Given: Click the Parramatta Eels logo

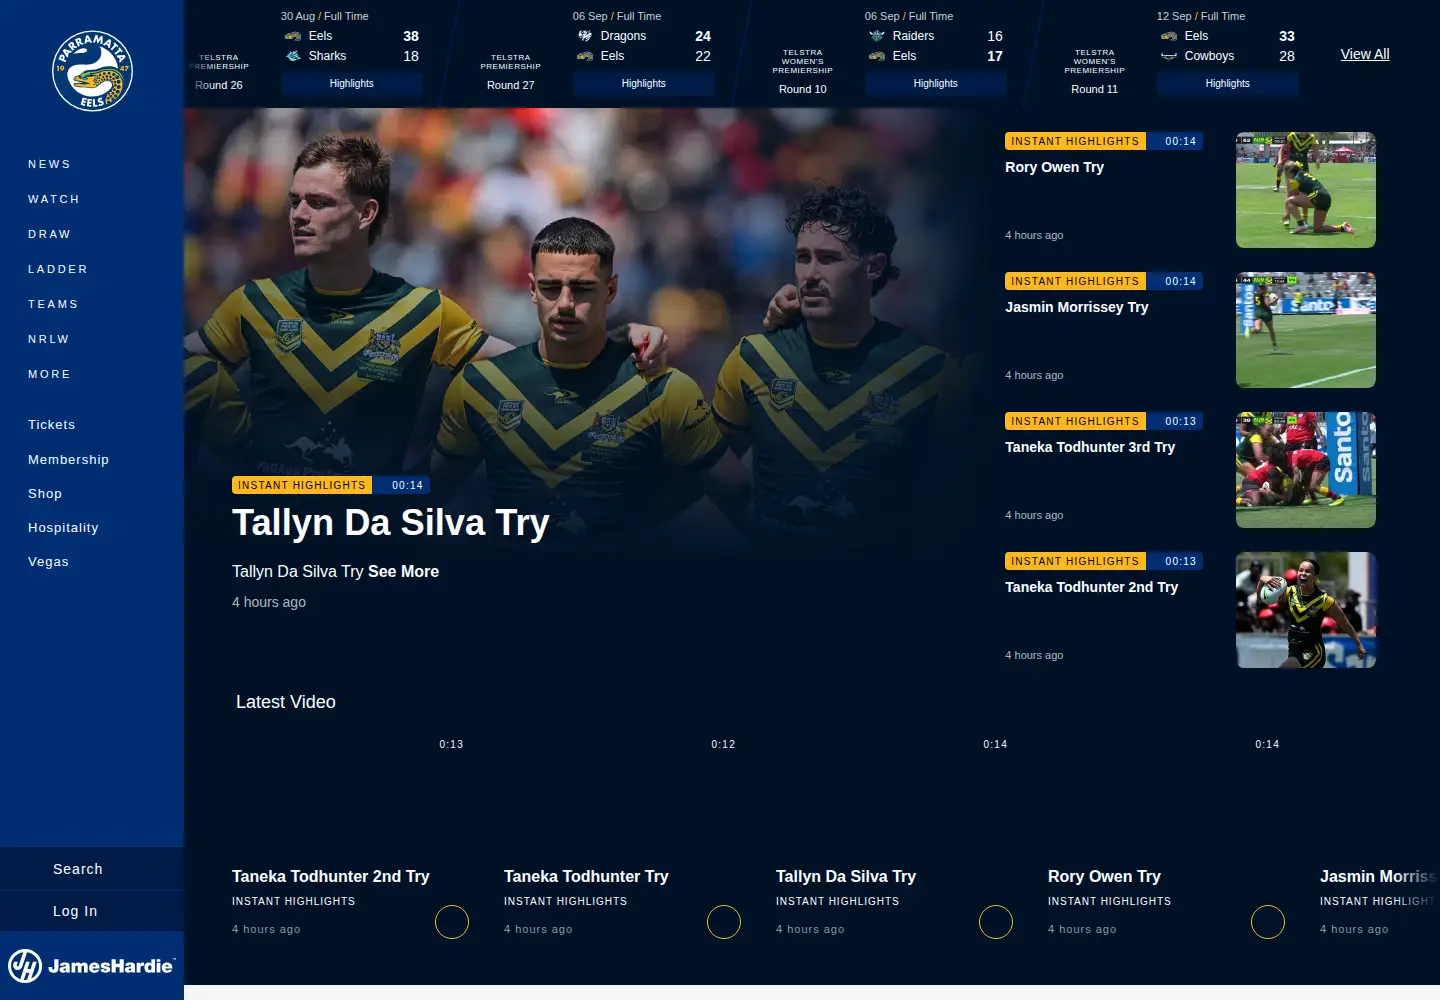Looking at the screenshot, I should 92,71.
